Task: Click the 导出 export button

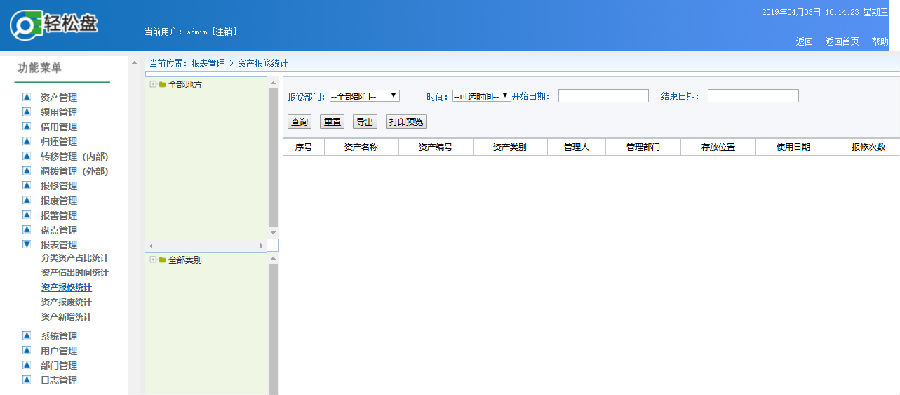Action: (x=364, y=122)
